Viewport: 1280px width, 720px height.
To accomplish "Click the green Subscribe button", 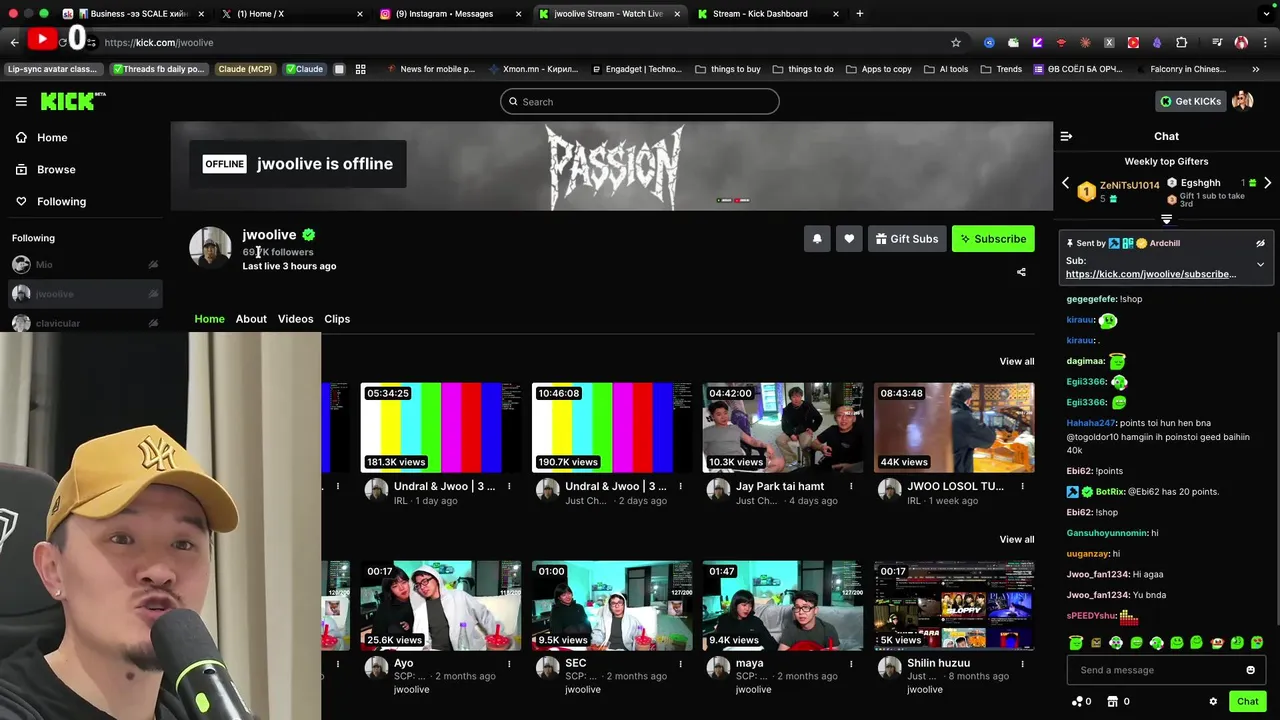I will [x=993, y=239].
